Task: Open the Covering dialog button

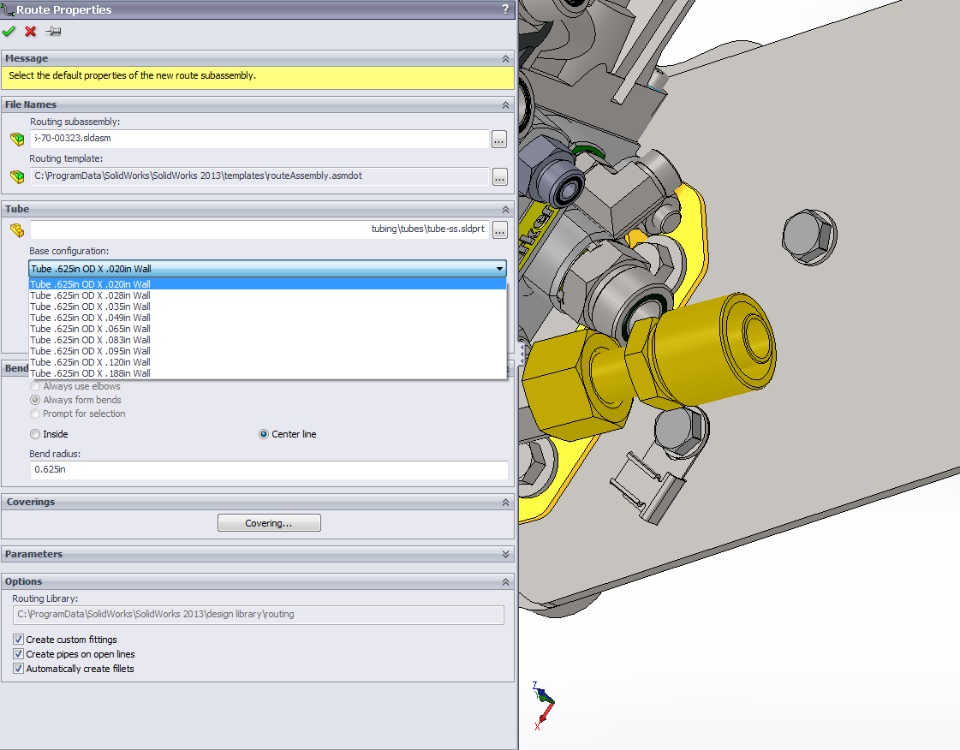Action: [269, 523]
